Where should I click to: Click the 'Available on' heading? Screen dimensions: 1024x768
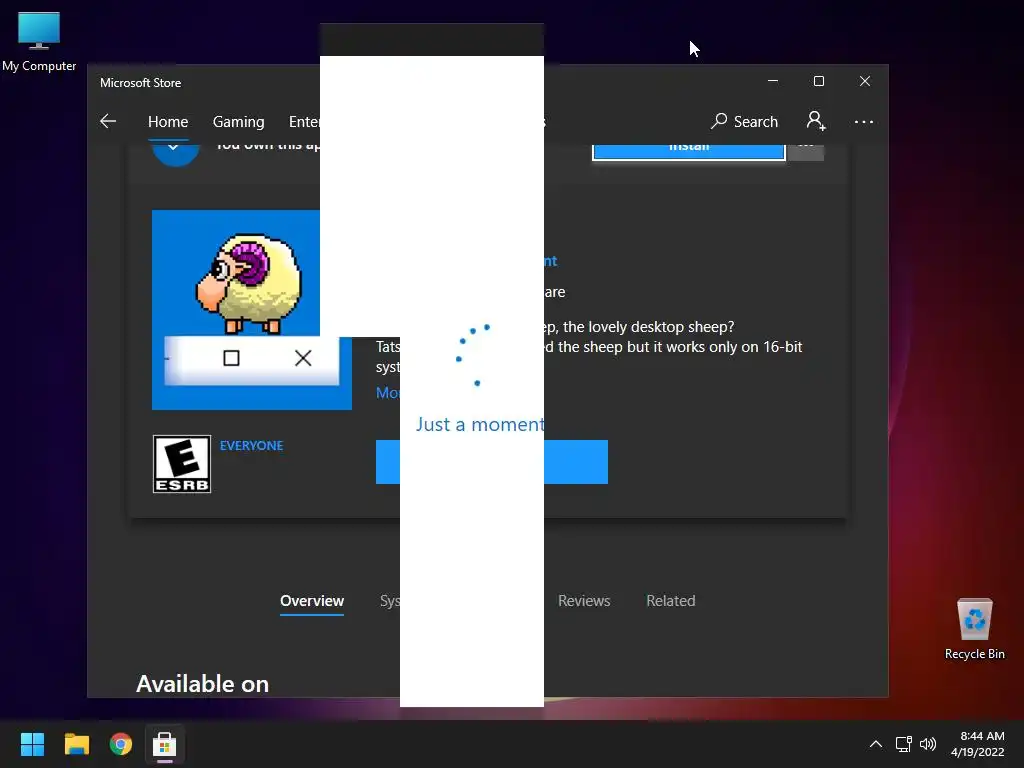click(x=202, y=684)
